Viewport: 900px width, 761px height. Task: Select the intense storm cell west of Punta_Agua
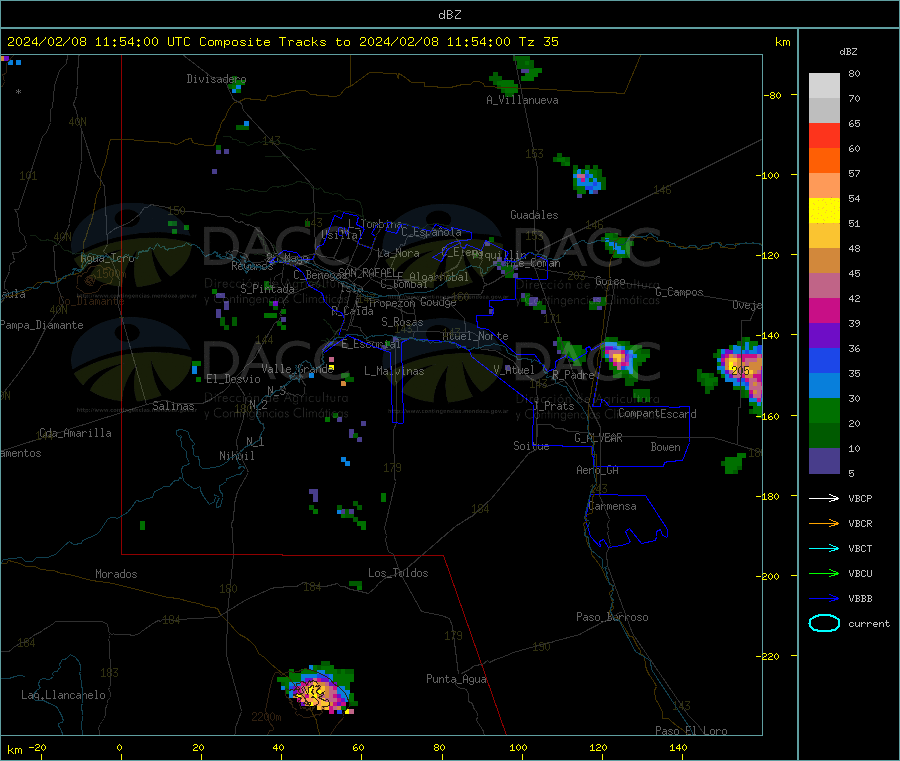click(x=319, y=689)
